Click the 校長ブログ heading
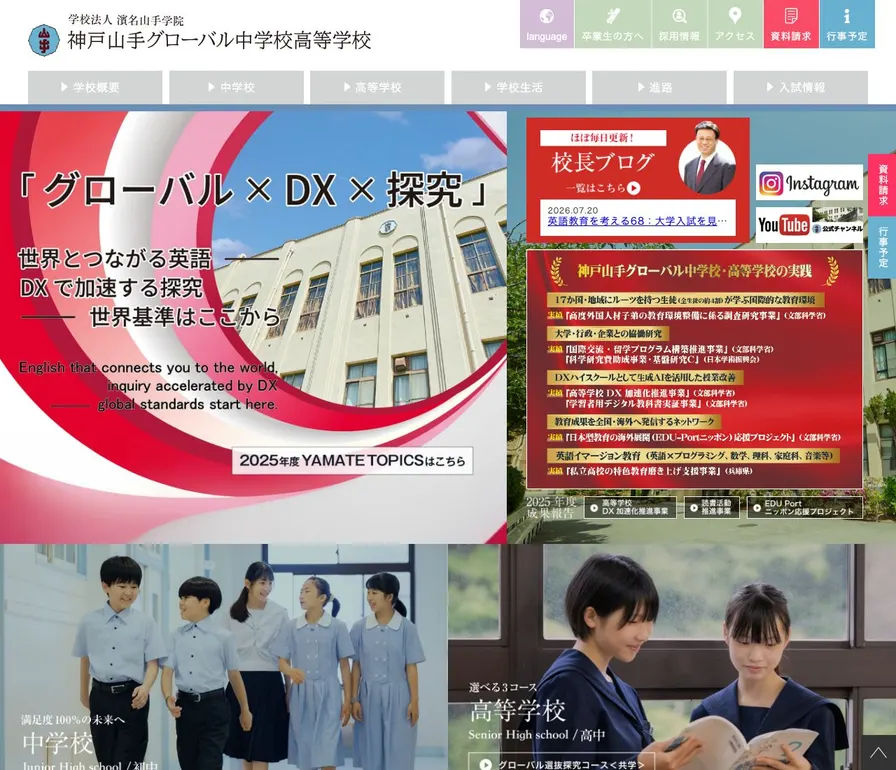Image resolution: width=896 pixels, height=770 pixels. pos(602,162)
